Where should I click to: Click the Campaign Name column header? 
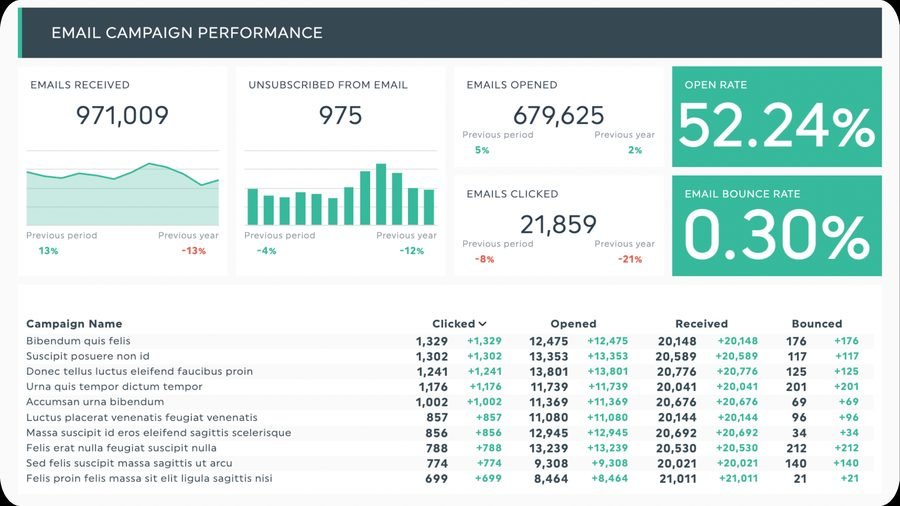tap(74, 324)
